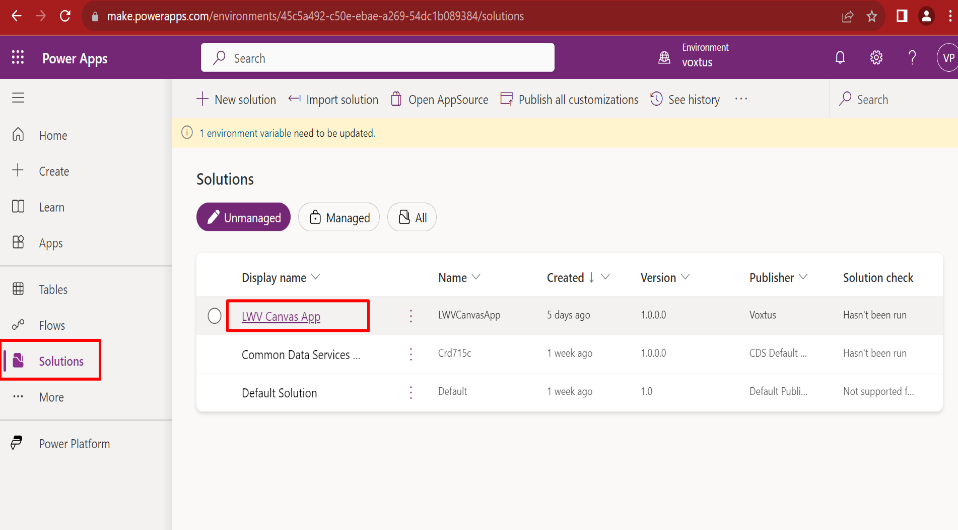Image resolution: width=958 pixels, height=530 pixels.
Task: Open the Environment voxtus picker
Action: tap(693, 55)
